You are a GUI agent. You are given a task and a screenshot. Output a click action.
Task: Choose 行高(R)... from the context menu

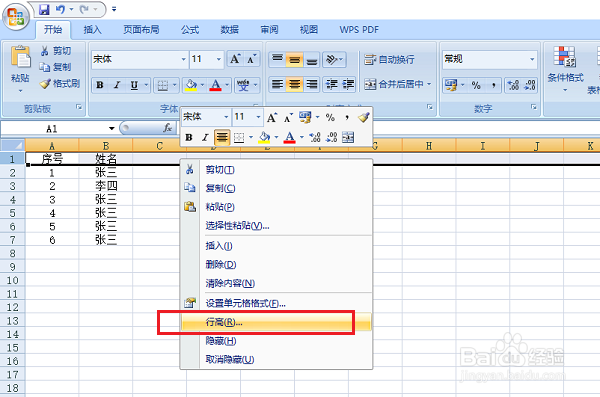click(x=276, y=322)
